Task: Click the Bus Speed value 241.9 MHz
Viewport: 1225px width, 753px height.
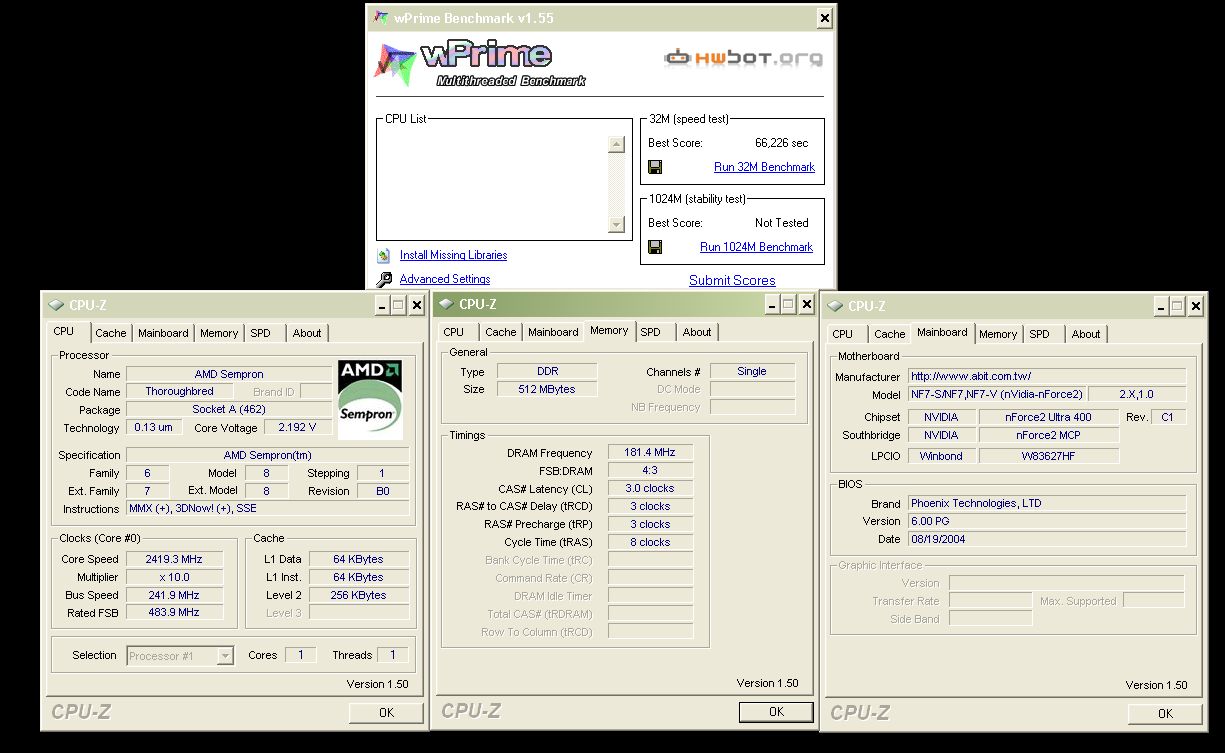Action: 173,595
